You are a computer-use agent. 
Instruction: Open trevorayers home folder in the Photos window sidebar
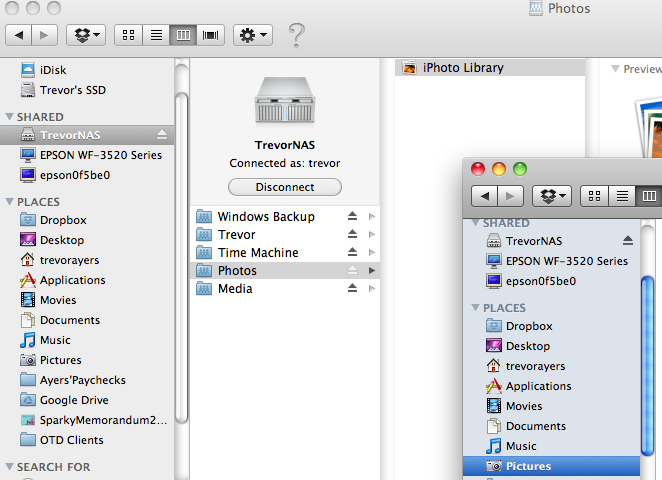[87, 260]
